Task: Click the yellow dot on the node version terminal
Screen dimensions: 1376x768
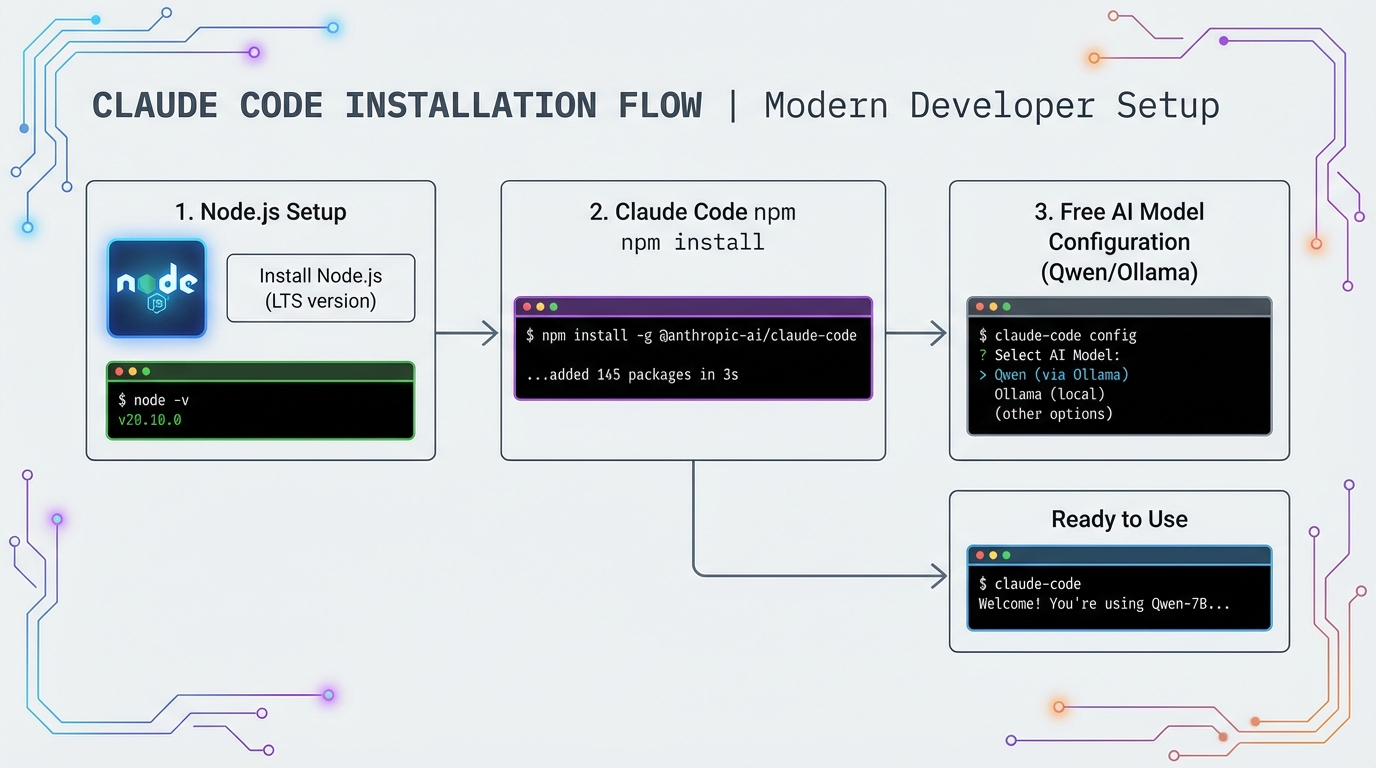Action: [x=134, y=370]
